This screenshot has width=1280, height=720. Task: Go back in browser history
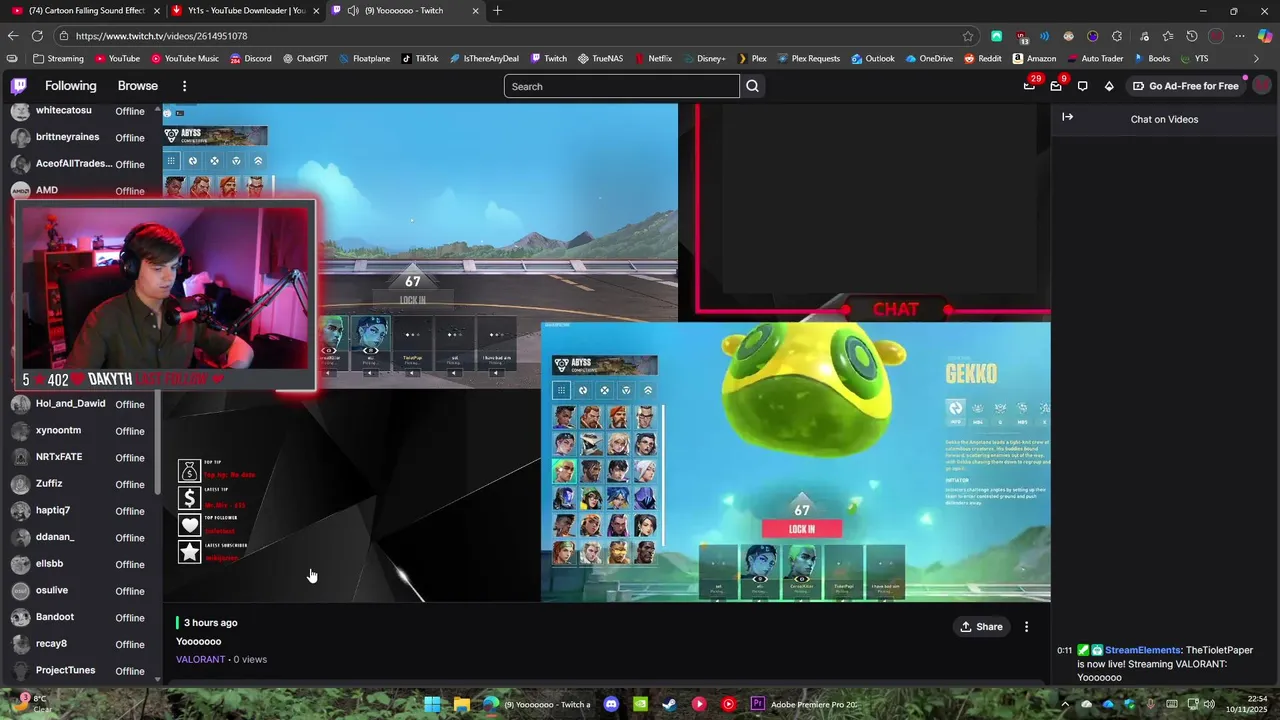coord(13,36)
